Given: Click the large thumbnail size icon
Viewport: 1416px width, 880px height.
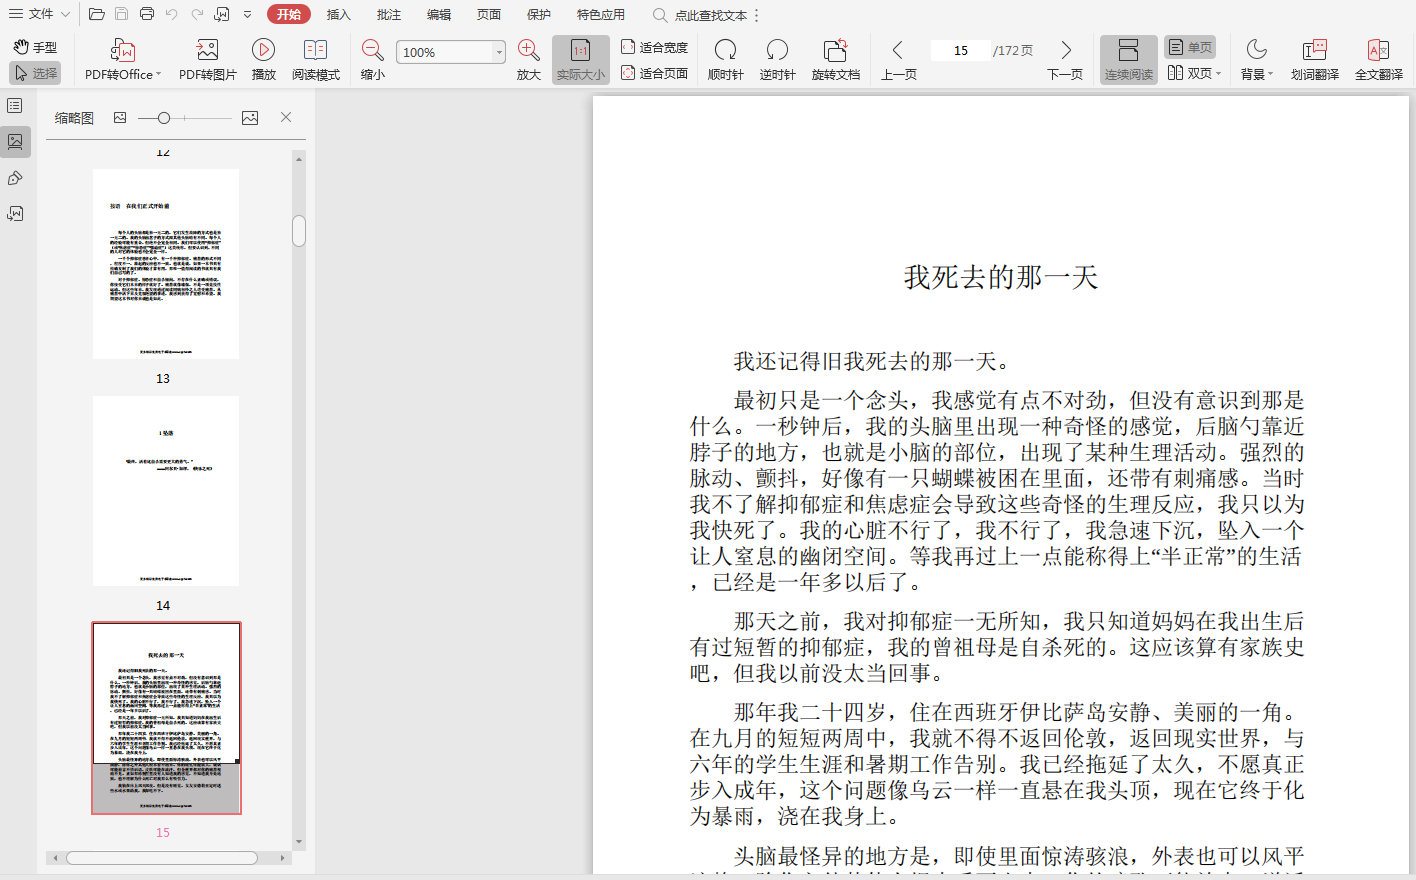Looking at the screenshot, I should pos(250,118).
